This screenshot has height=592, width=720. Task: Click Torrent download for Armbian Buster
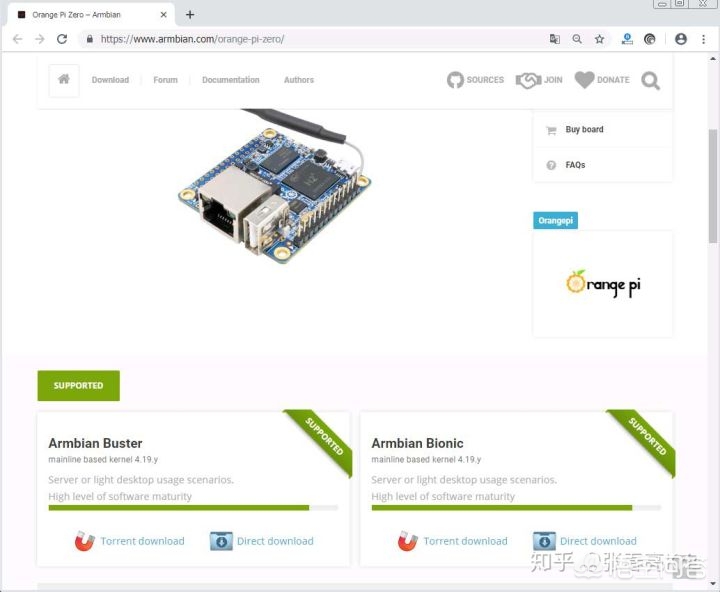click(142, 541)
